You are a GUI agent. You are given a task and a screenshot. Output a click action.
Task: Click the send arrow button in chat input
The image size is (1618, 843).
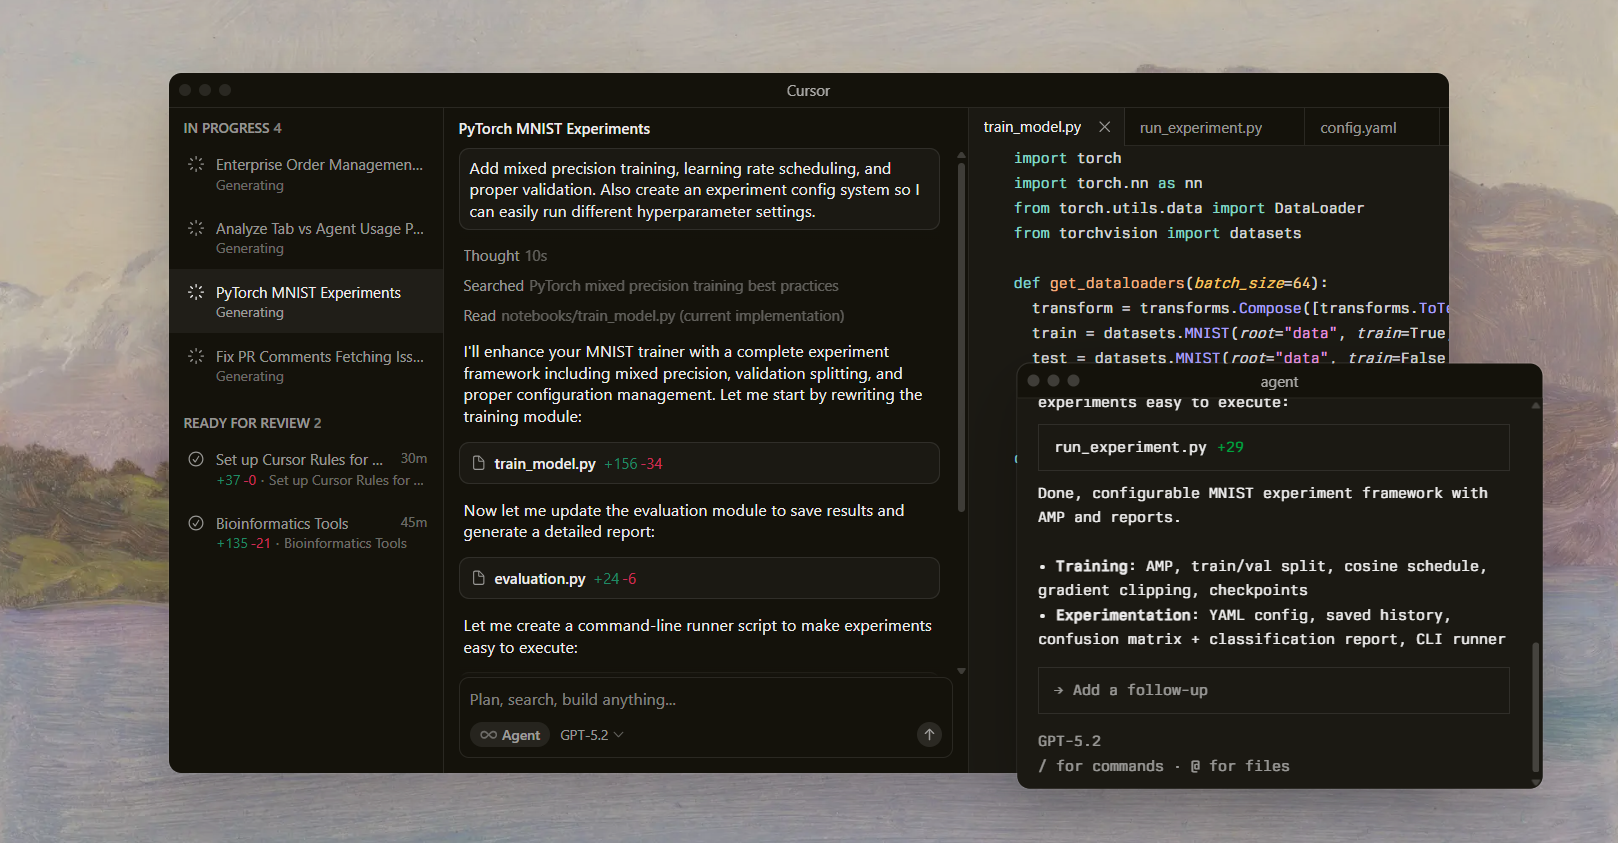click(x=929, y=735)
